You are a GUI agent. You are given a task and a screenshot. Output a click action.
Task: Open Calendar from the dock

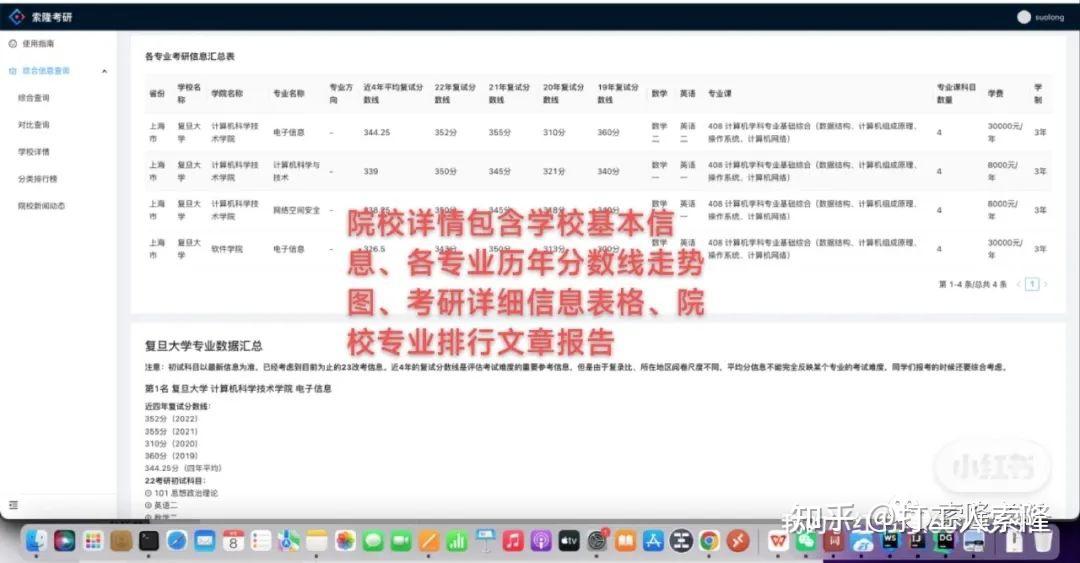click(233, 541)
